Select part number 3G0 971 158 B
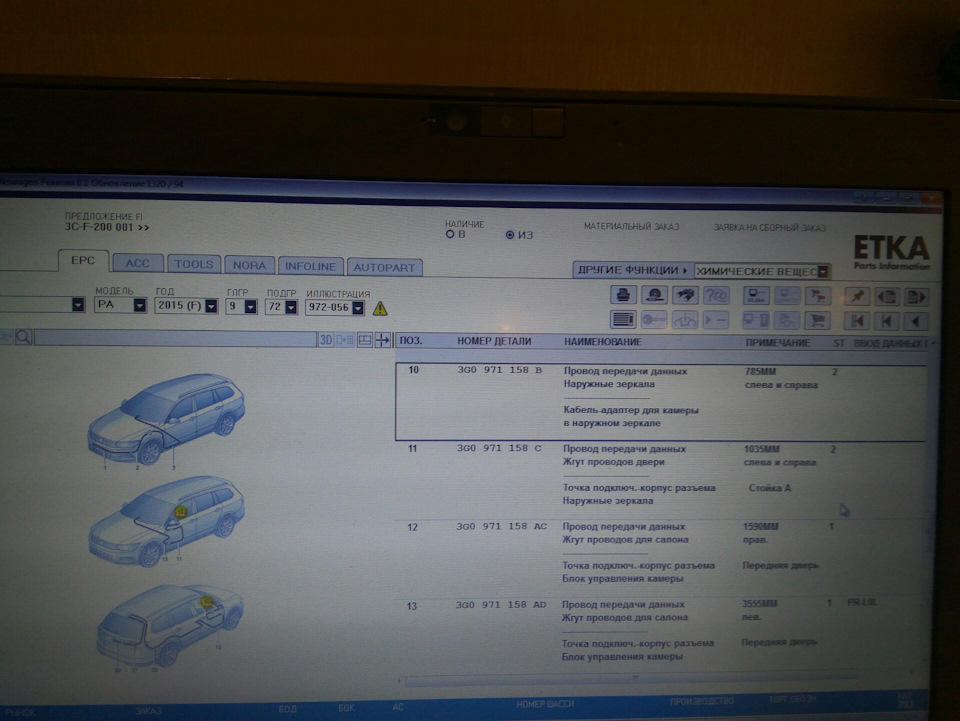The width and height of the screenshot is (960, 721). pyautogui.click(x=499, y=370)
